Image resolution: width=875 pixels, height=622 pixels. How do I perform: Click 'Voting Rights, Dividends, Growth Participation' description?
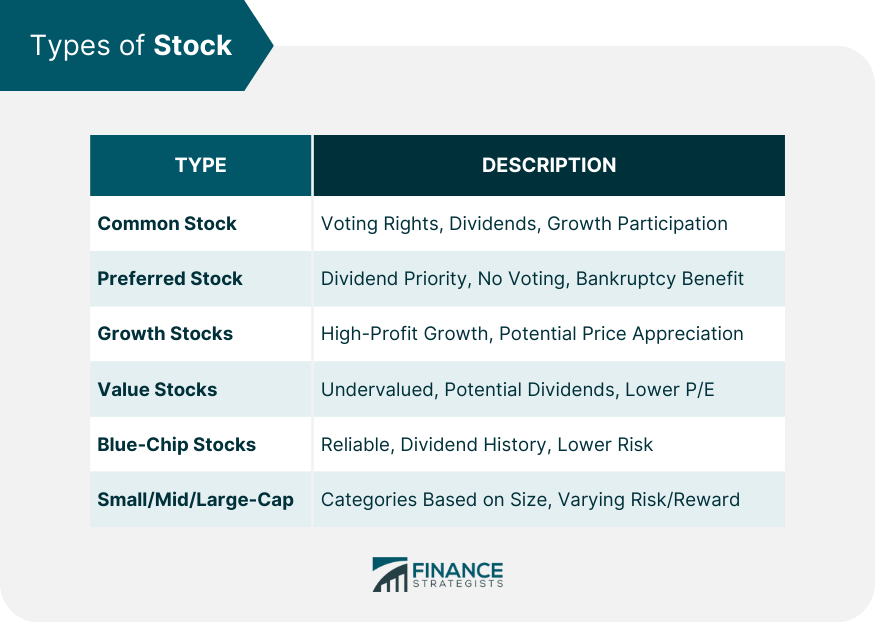(x=524, y=223)
